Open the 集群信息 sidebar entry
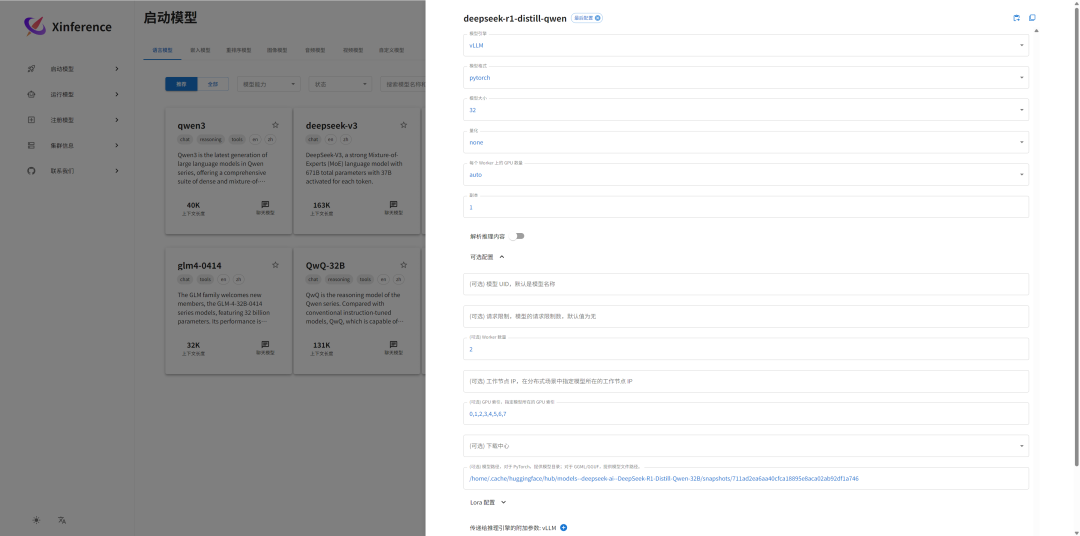 (74, 145)
